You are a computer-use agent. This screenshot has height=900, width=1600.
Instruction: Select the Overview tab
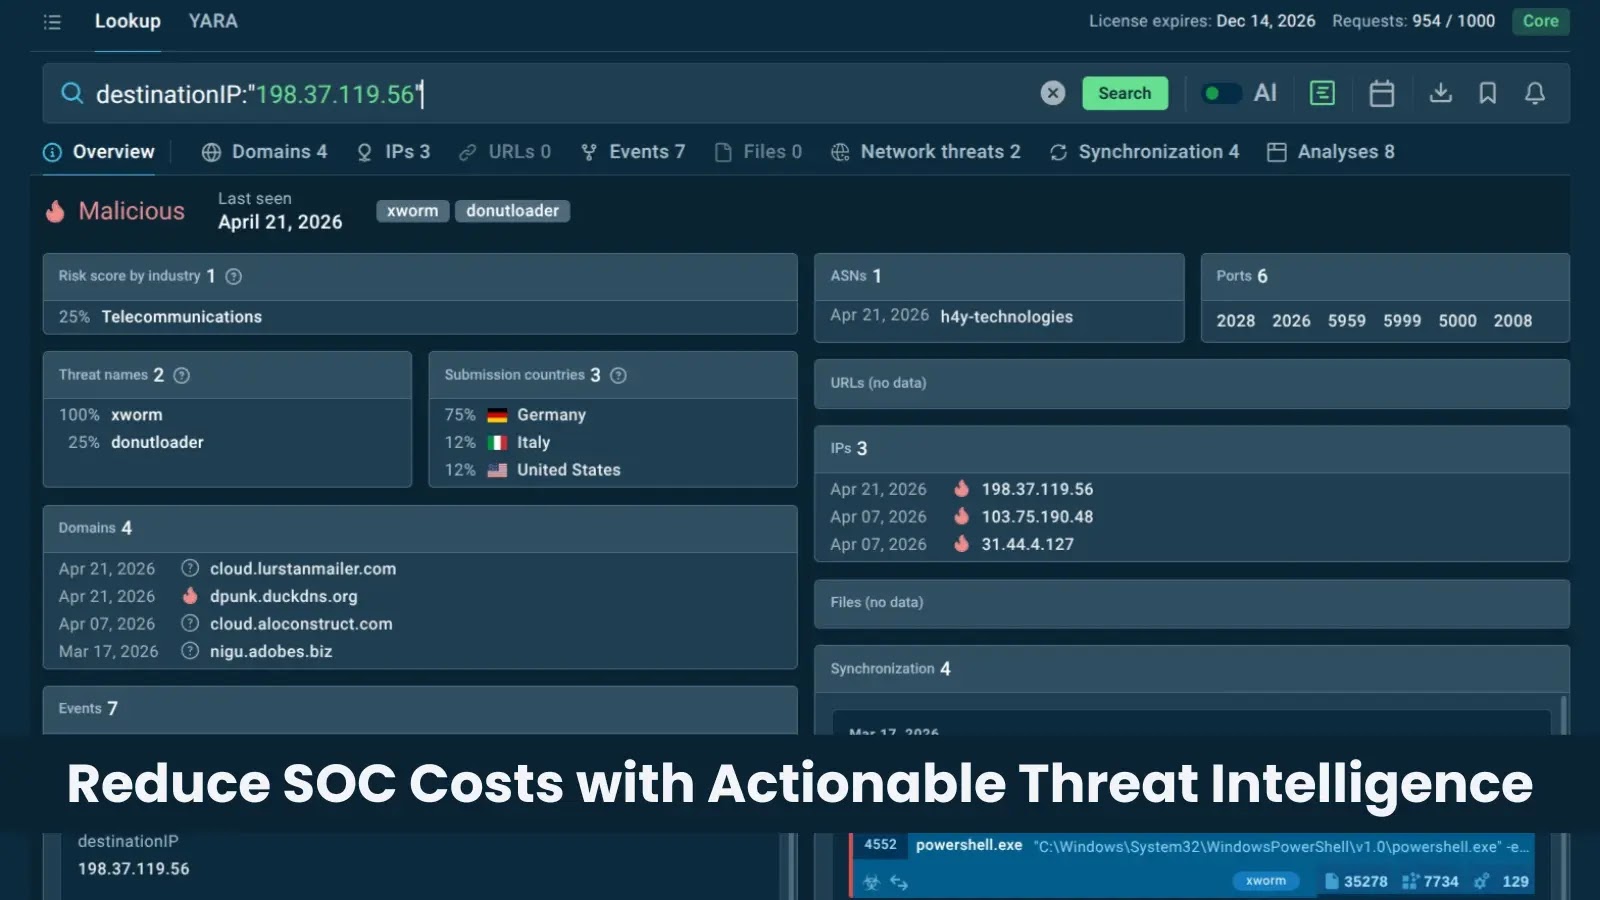(x=99, y=152)
